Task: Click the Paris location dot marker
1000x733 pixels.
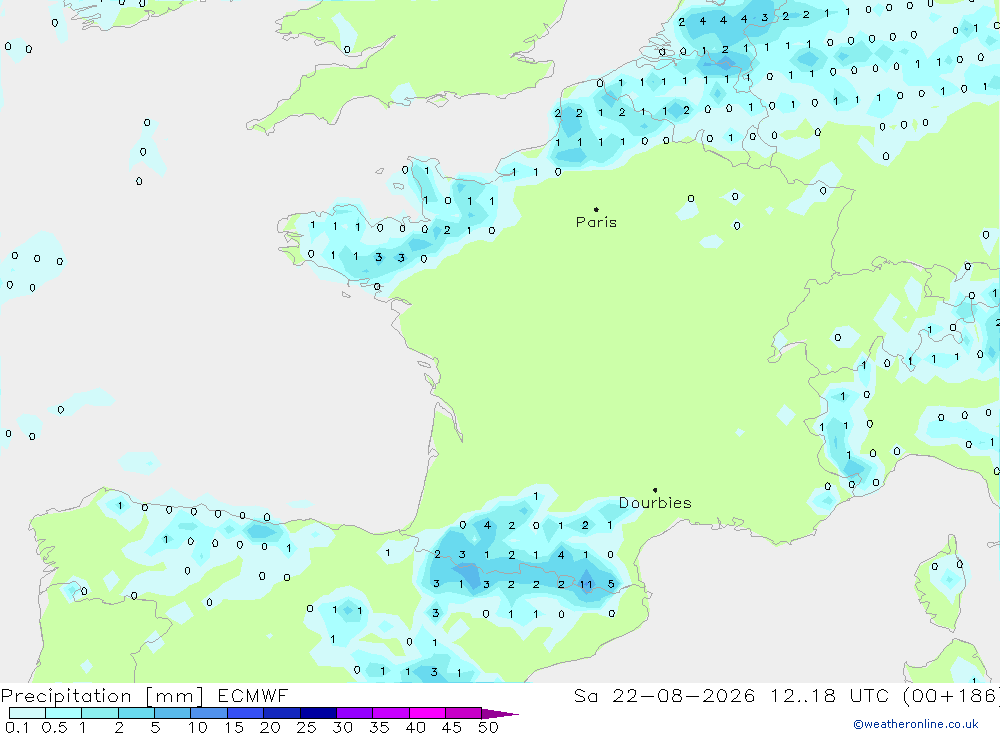Action: (596, 209)
